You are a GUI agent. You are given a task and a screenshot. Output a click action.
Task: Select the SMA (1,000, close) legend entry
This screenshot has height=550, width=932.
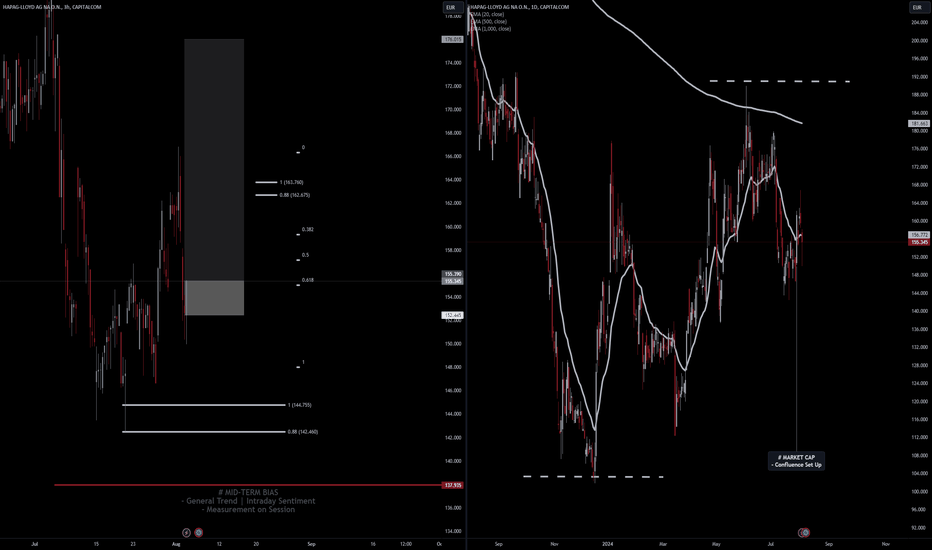pos(490,29)
